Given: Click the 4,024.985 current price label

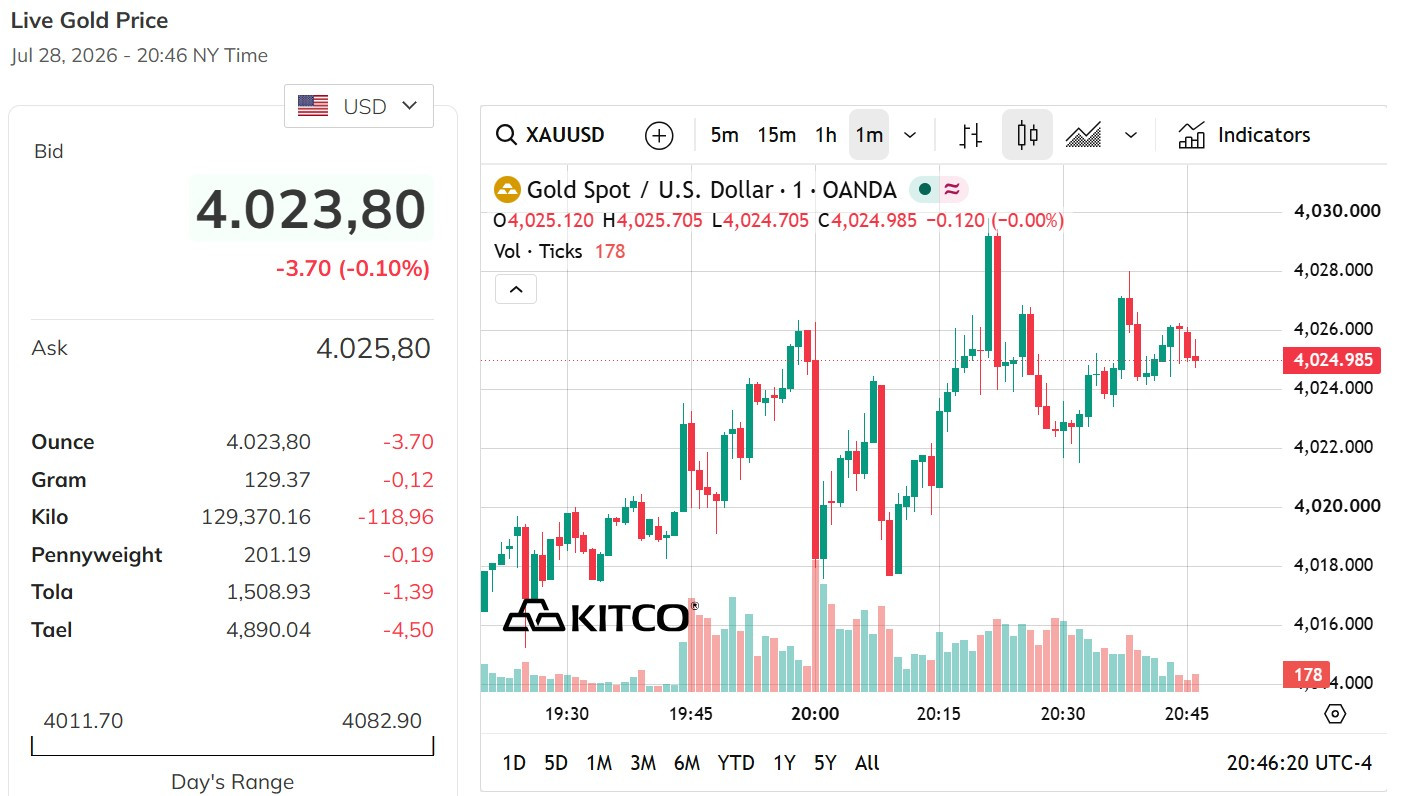Looking at the screenshot, I should point(1332,360).
